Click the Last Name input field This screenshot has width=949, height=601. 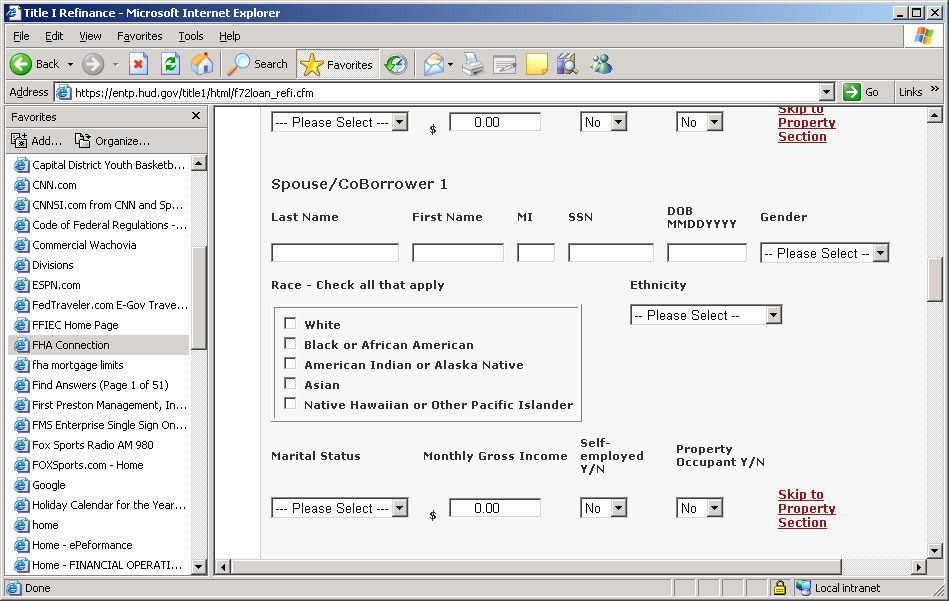(335, 253)
